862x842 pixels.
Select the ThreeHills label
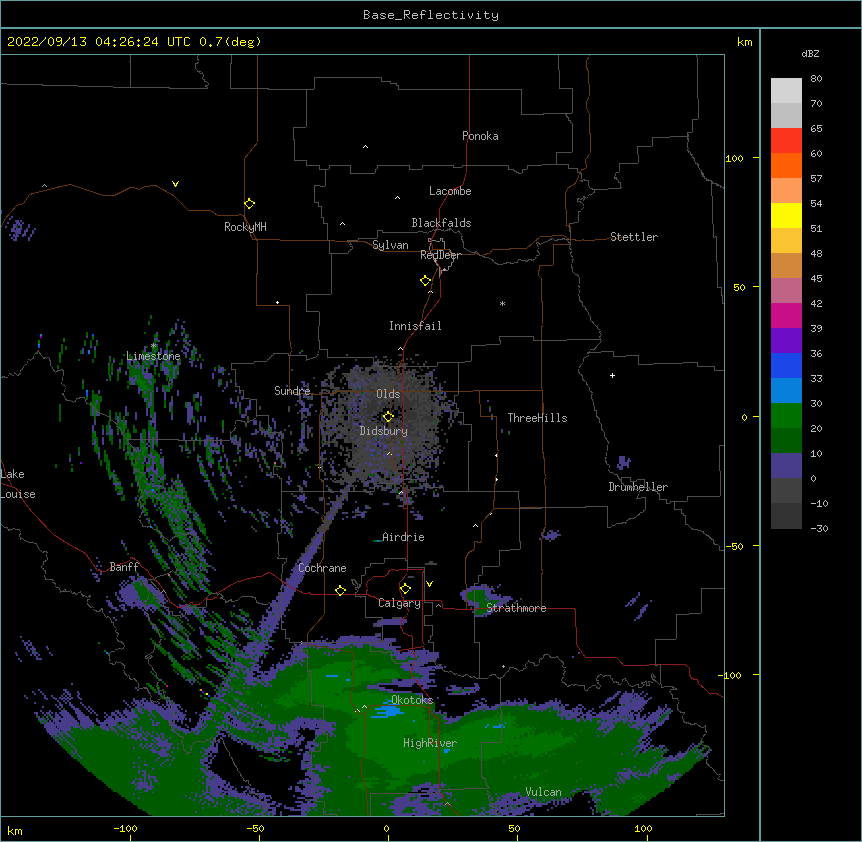[x=537, y=418]
